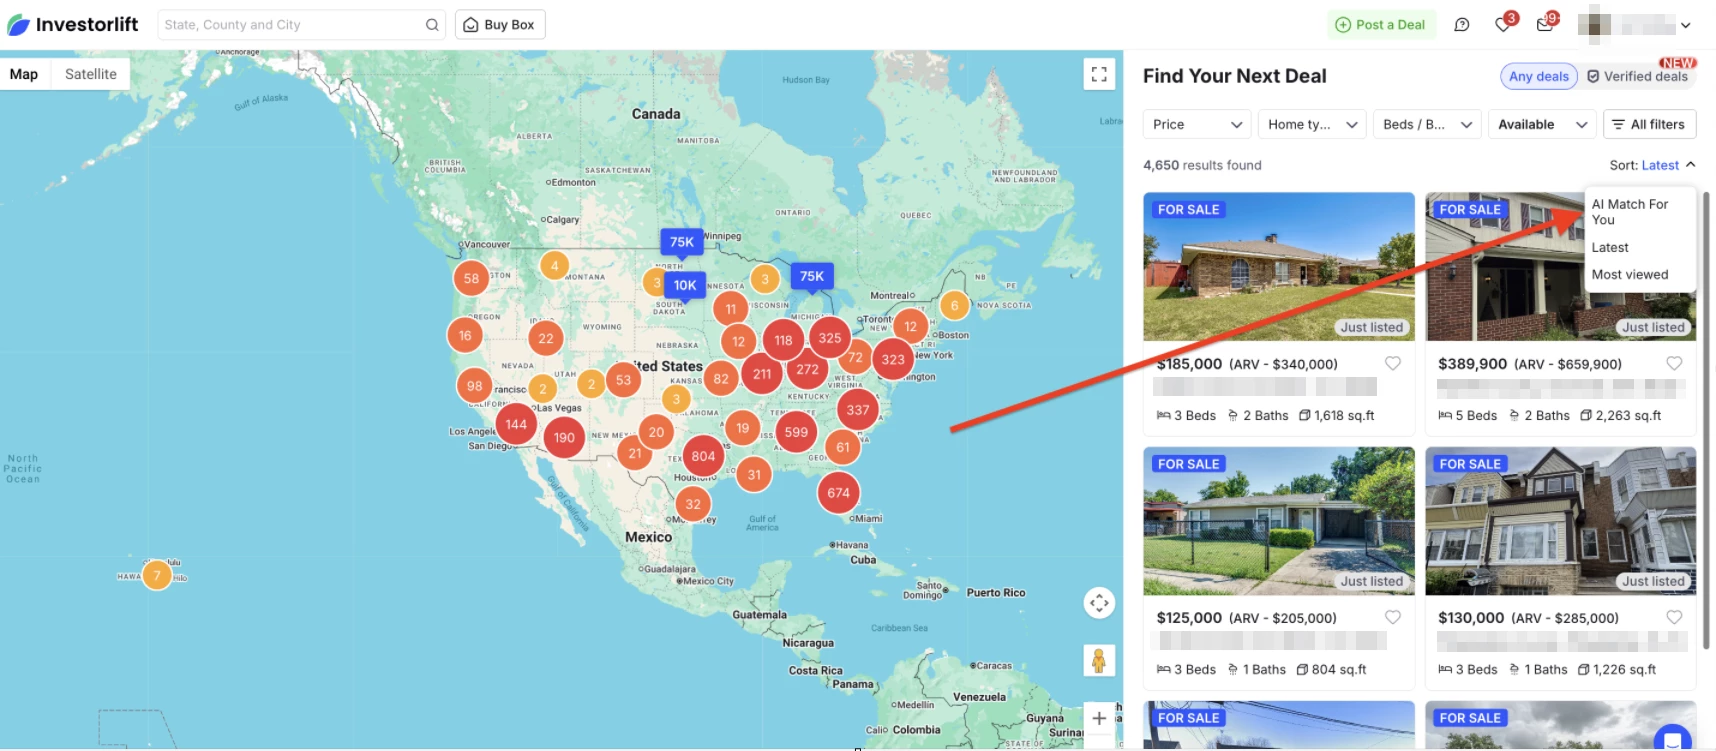Favorite the $125,000 listing
1716x751 pixels.
(1392, 617)
